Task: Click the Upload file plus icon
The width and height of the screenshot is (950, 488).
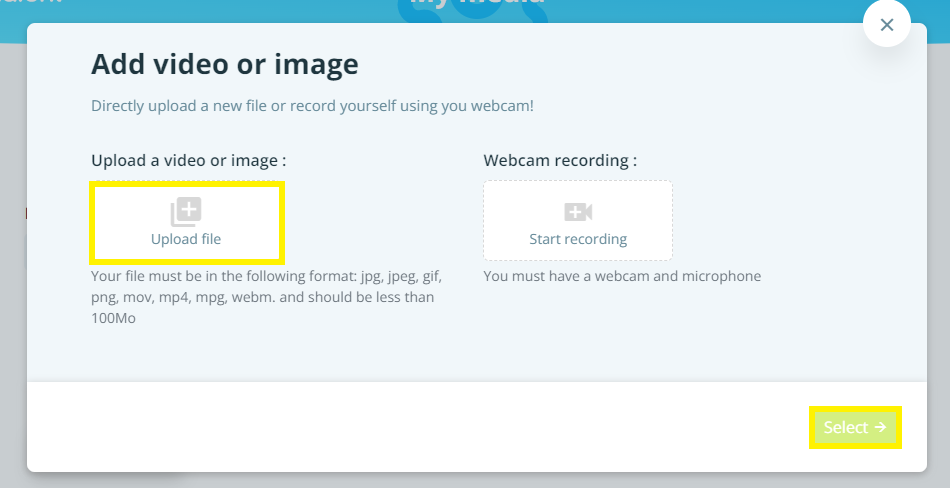Action: (186, 212)
